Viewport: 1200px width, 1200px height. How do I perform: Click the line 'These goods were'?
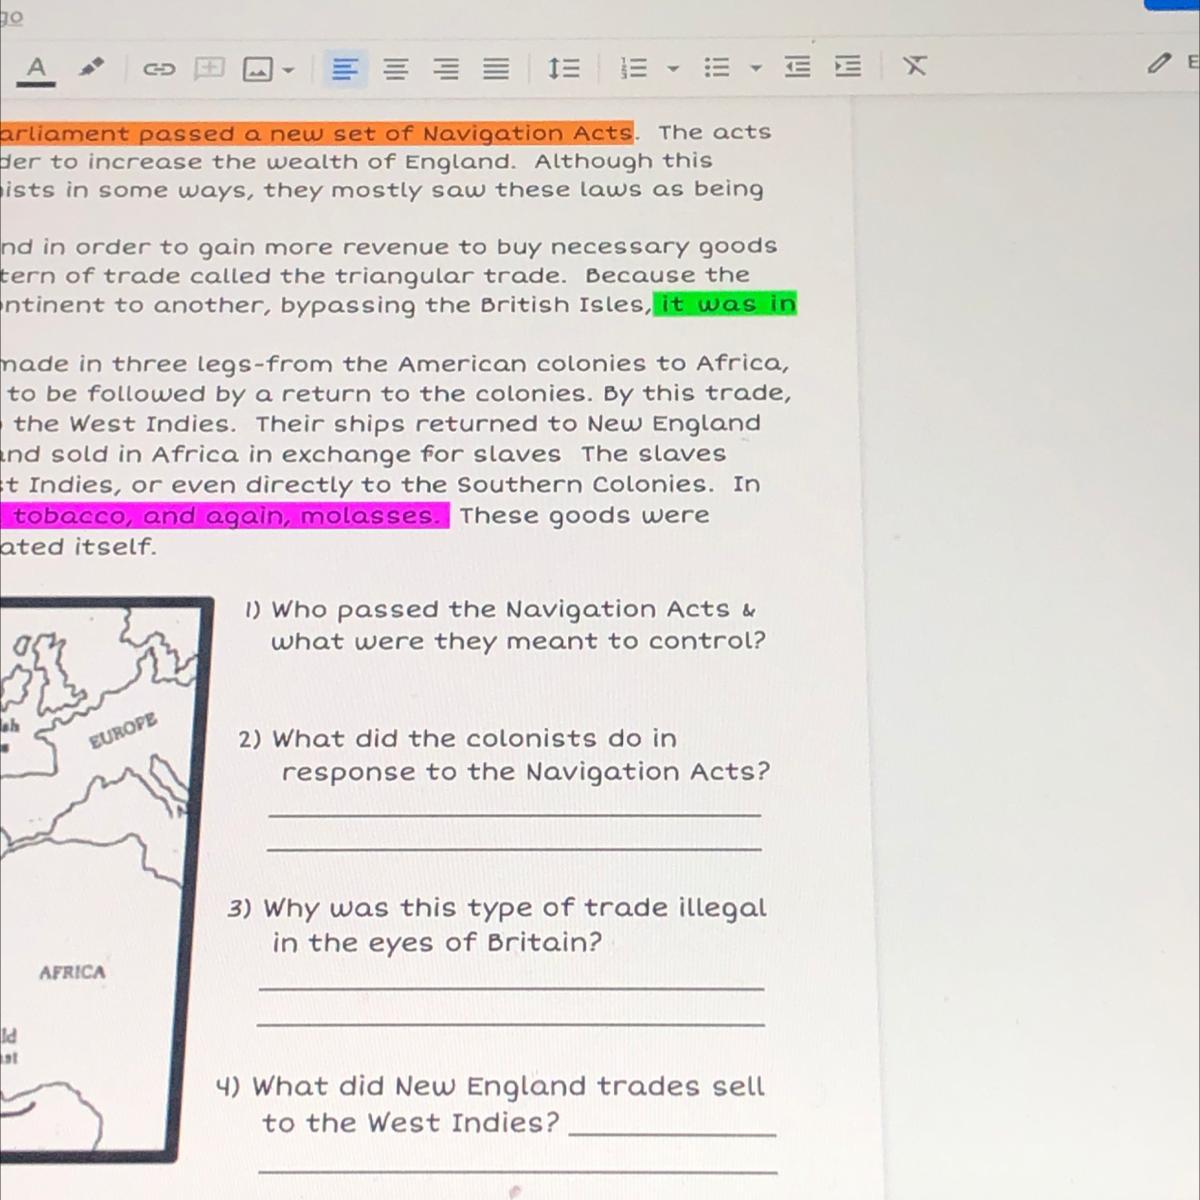(x=585, y=516)
